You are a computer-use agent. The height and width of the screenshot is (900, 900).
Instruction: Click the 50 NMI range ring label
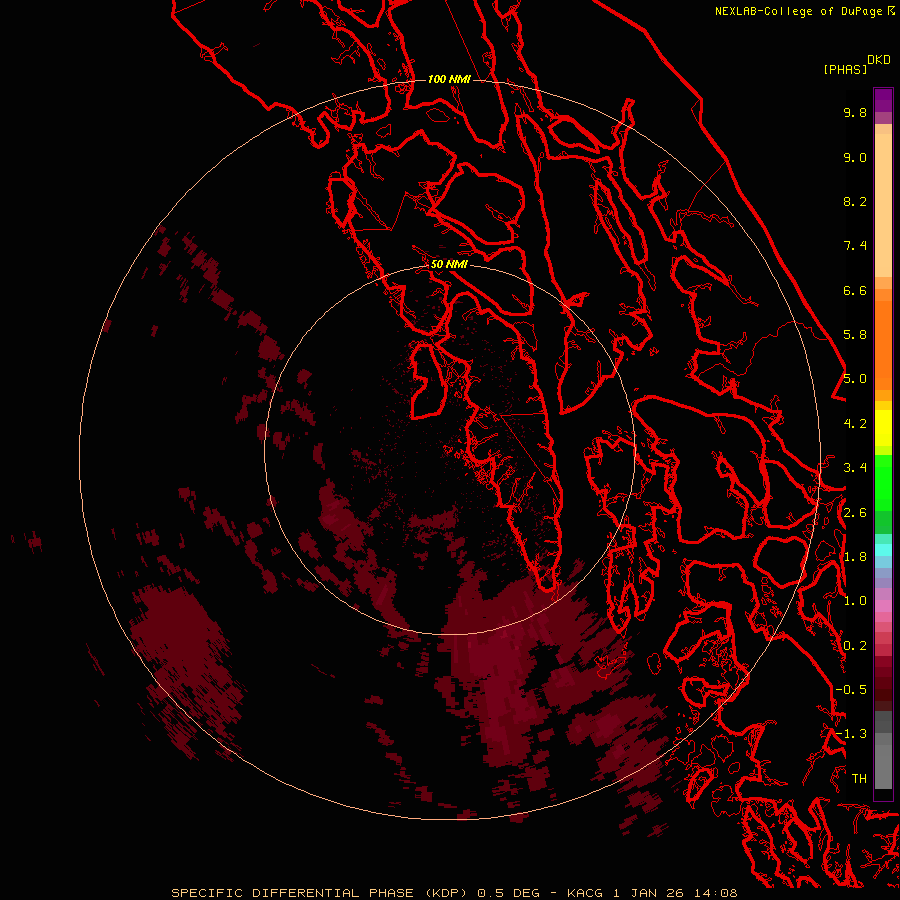click(449, 264)
